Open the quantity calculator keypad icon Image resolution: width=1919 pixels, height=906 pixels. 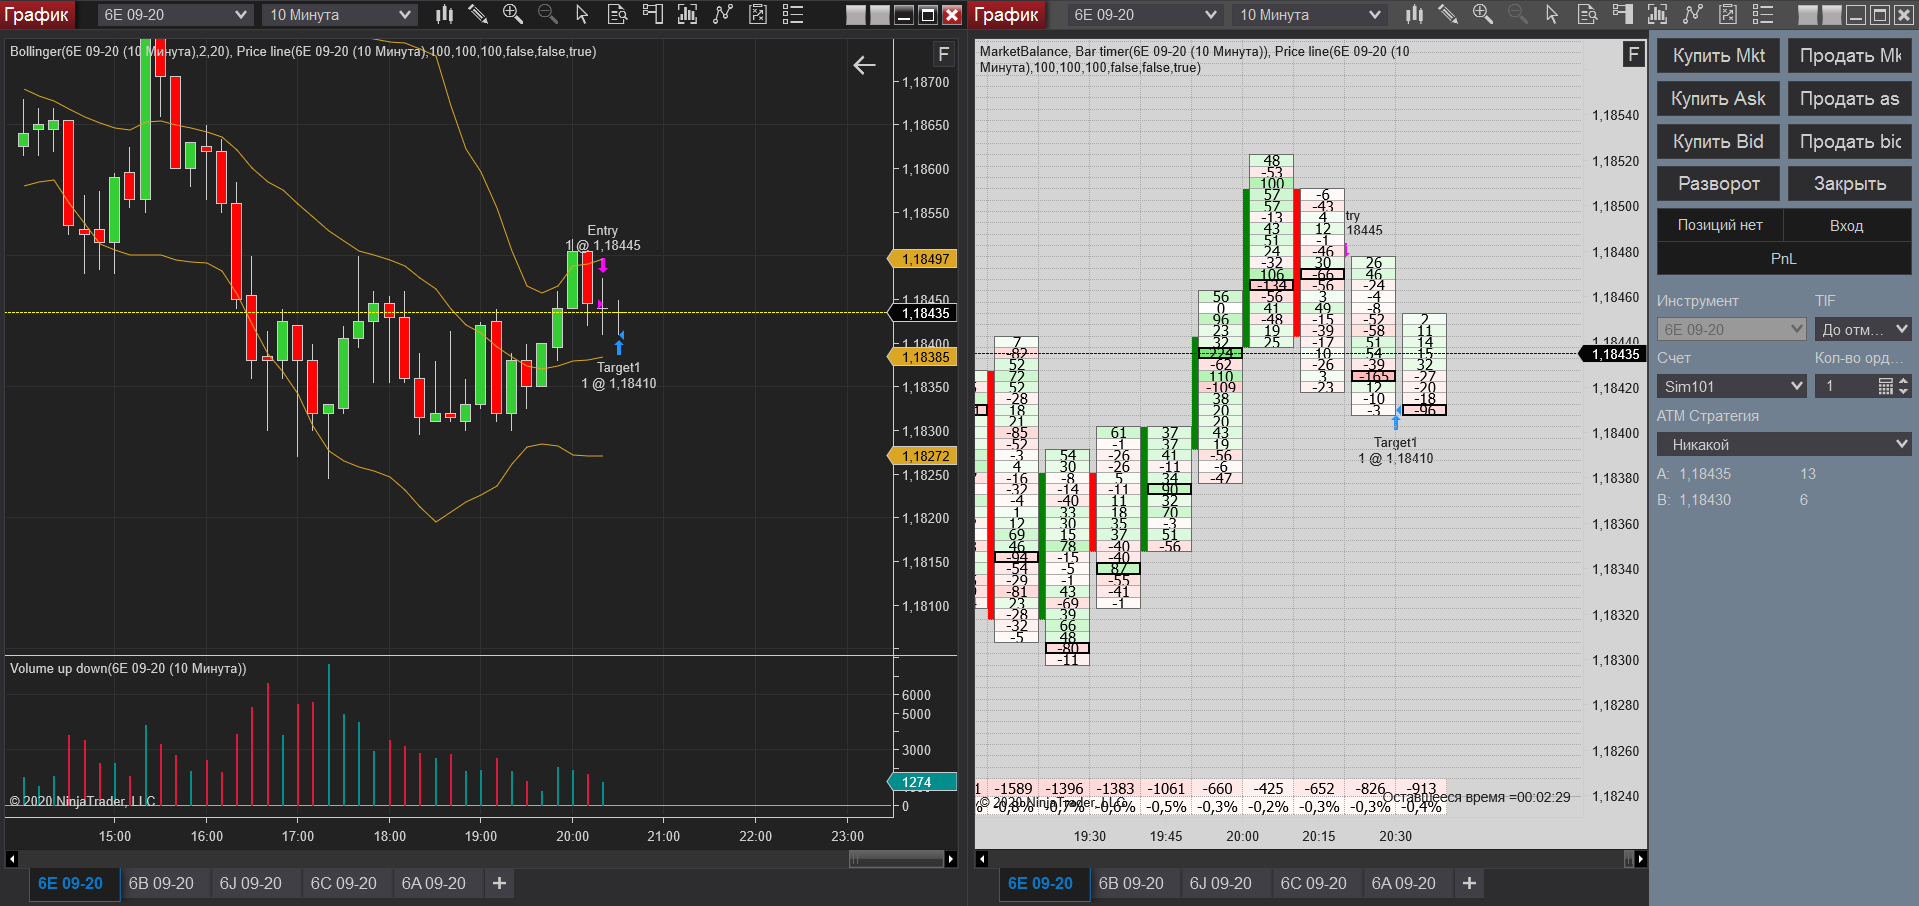(1886, 386)
